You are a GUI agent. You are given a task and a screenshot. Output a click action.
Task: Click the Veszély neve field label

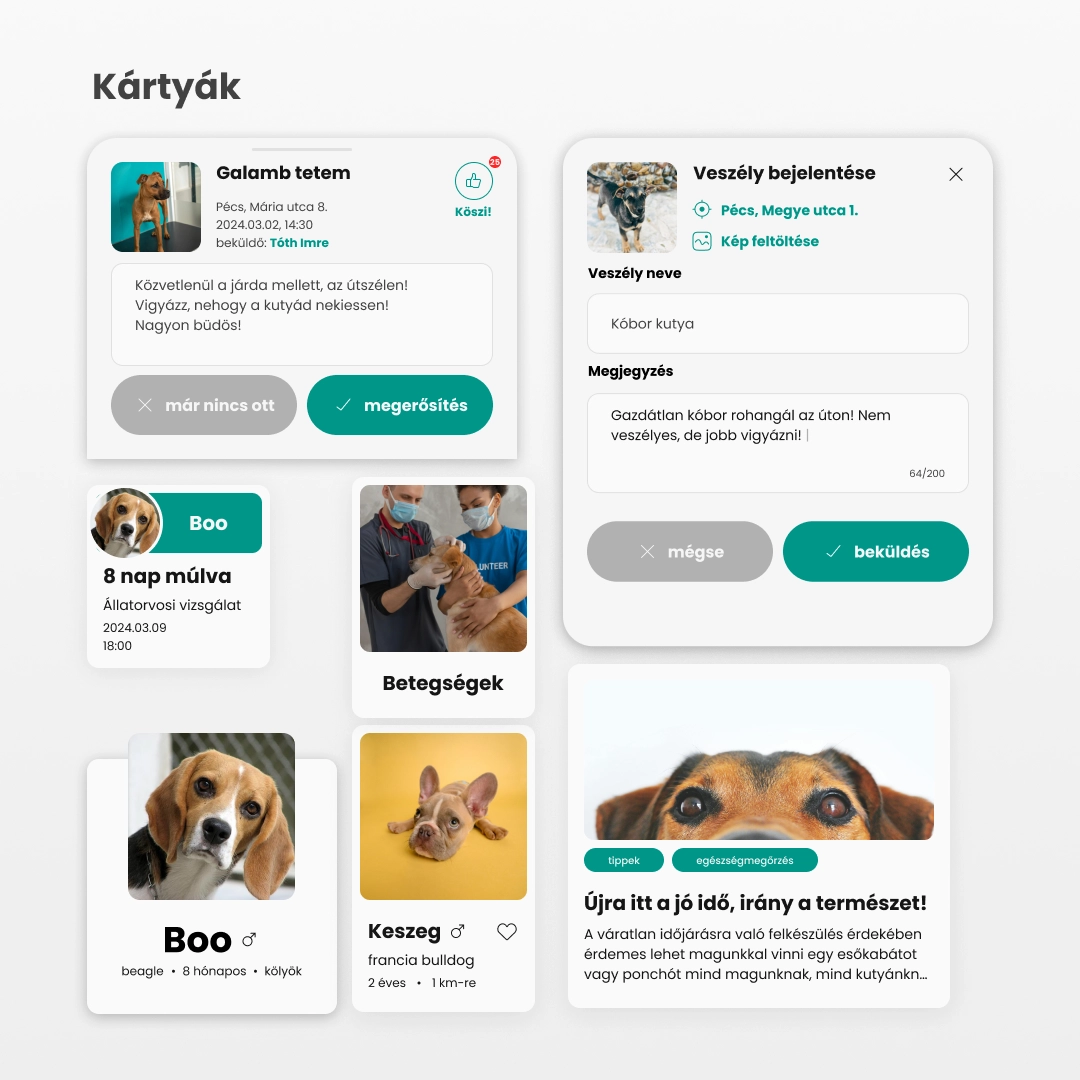tap(634, 273)
